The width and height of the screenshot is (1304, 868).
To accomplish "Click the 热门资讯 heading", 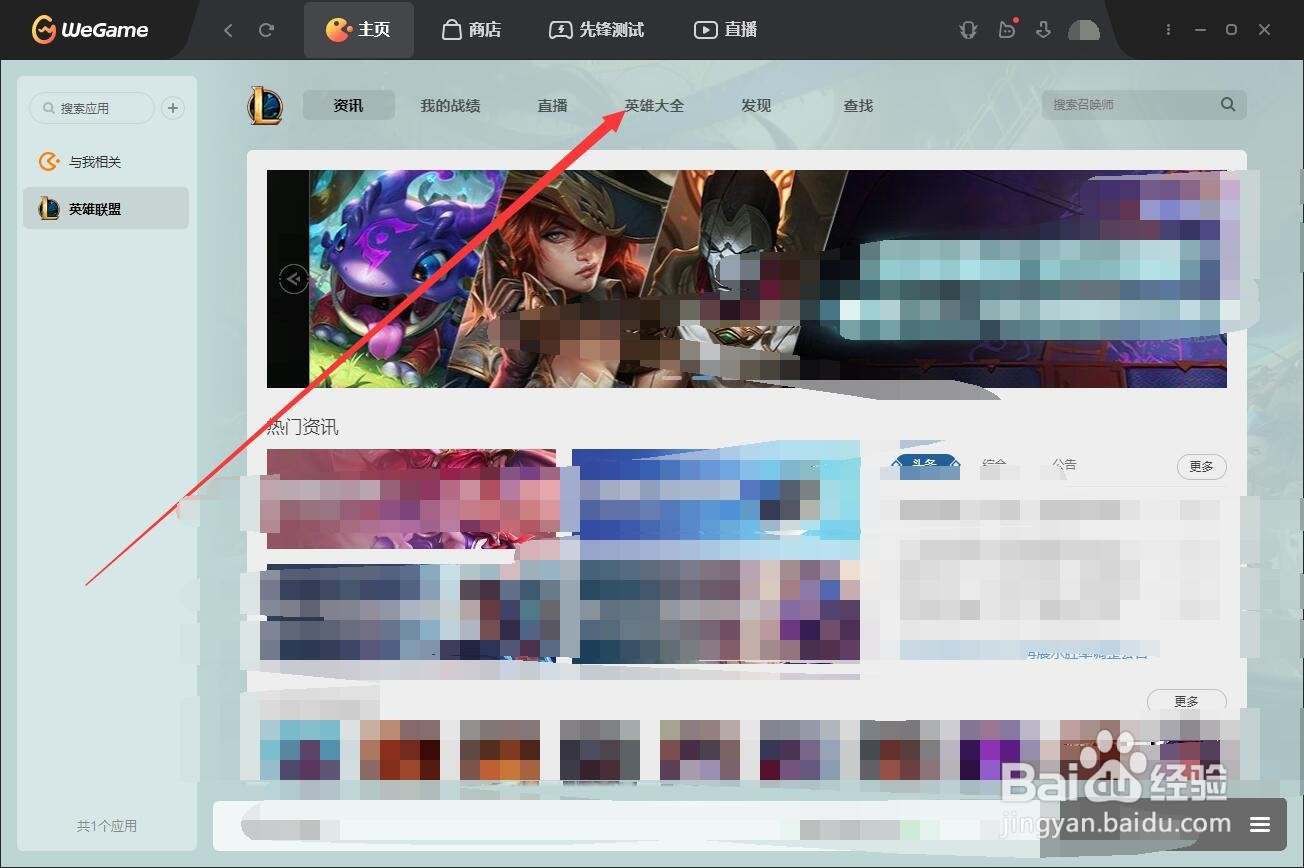I will coord(303,427).
